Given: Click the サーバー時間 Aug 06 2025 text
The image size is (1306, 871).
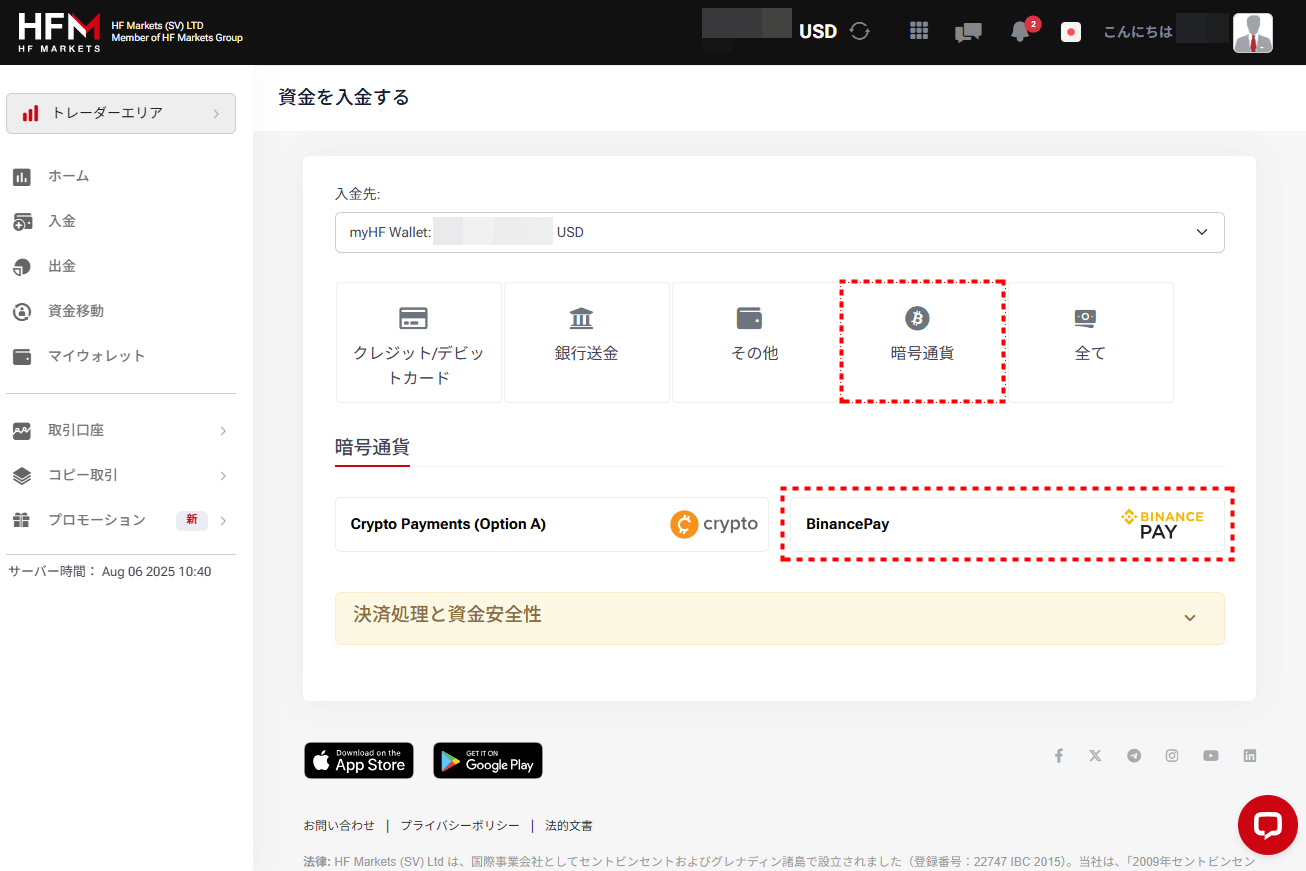Looking at the screenshot, I should pos(110,572).
